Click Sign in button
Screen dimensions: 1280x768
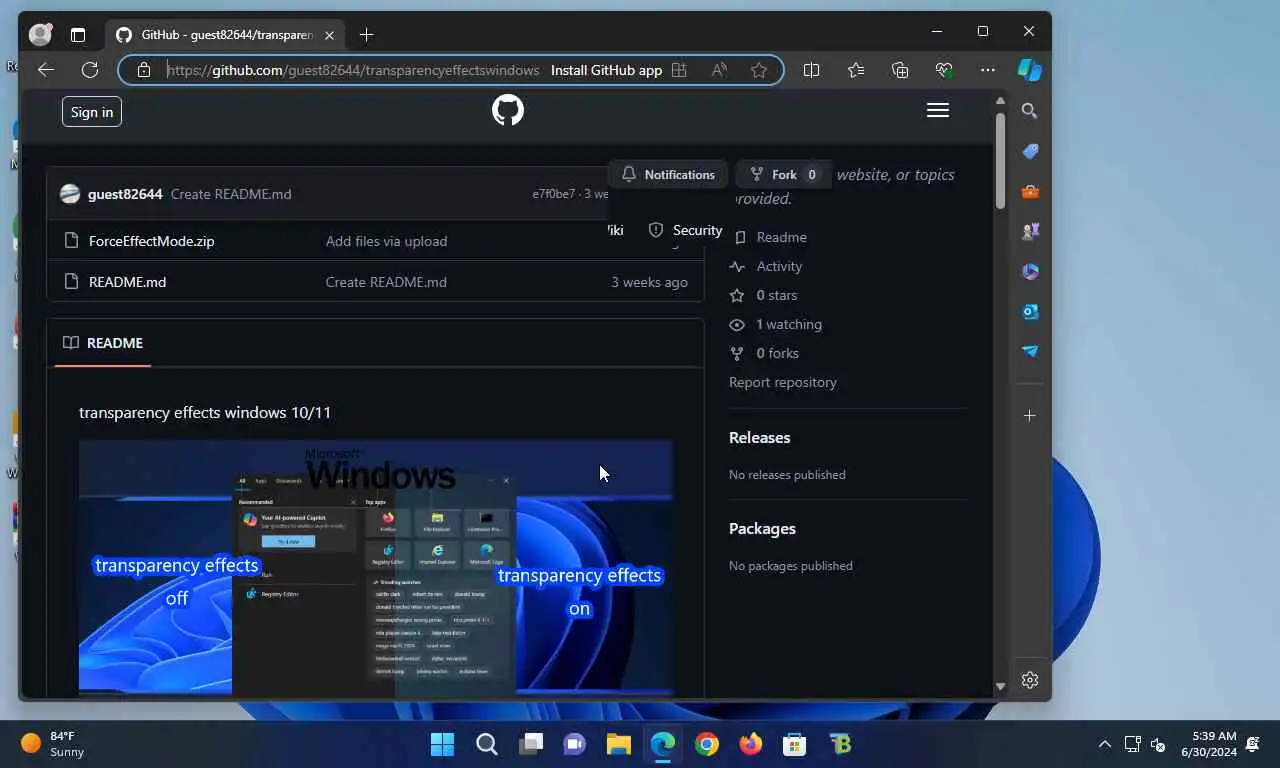pyautogui.click(x=92, y=112)
